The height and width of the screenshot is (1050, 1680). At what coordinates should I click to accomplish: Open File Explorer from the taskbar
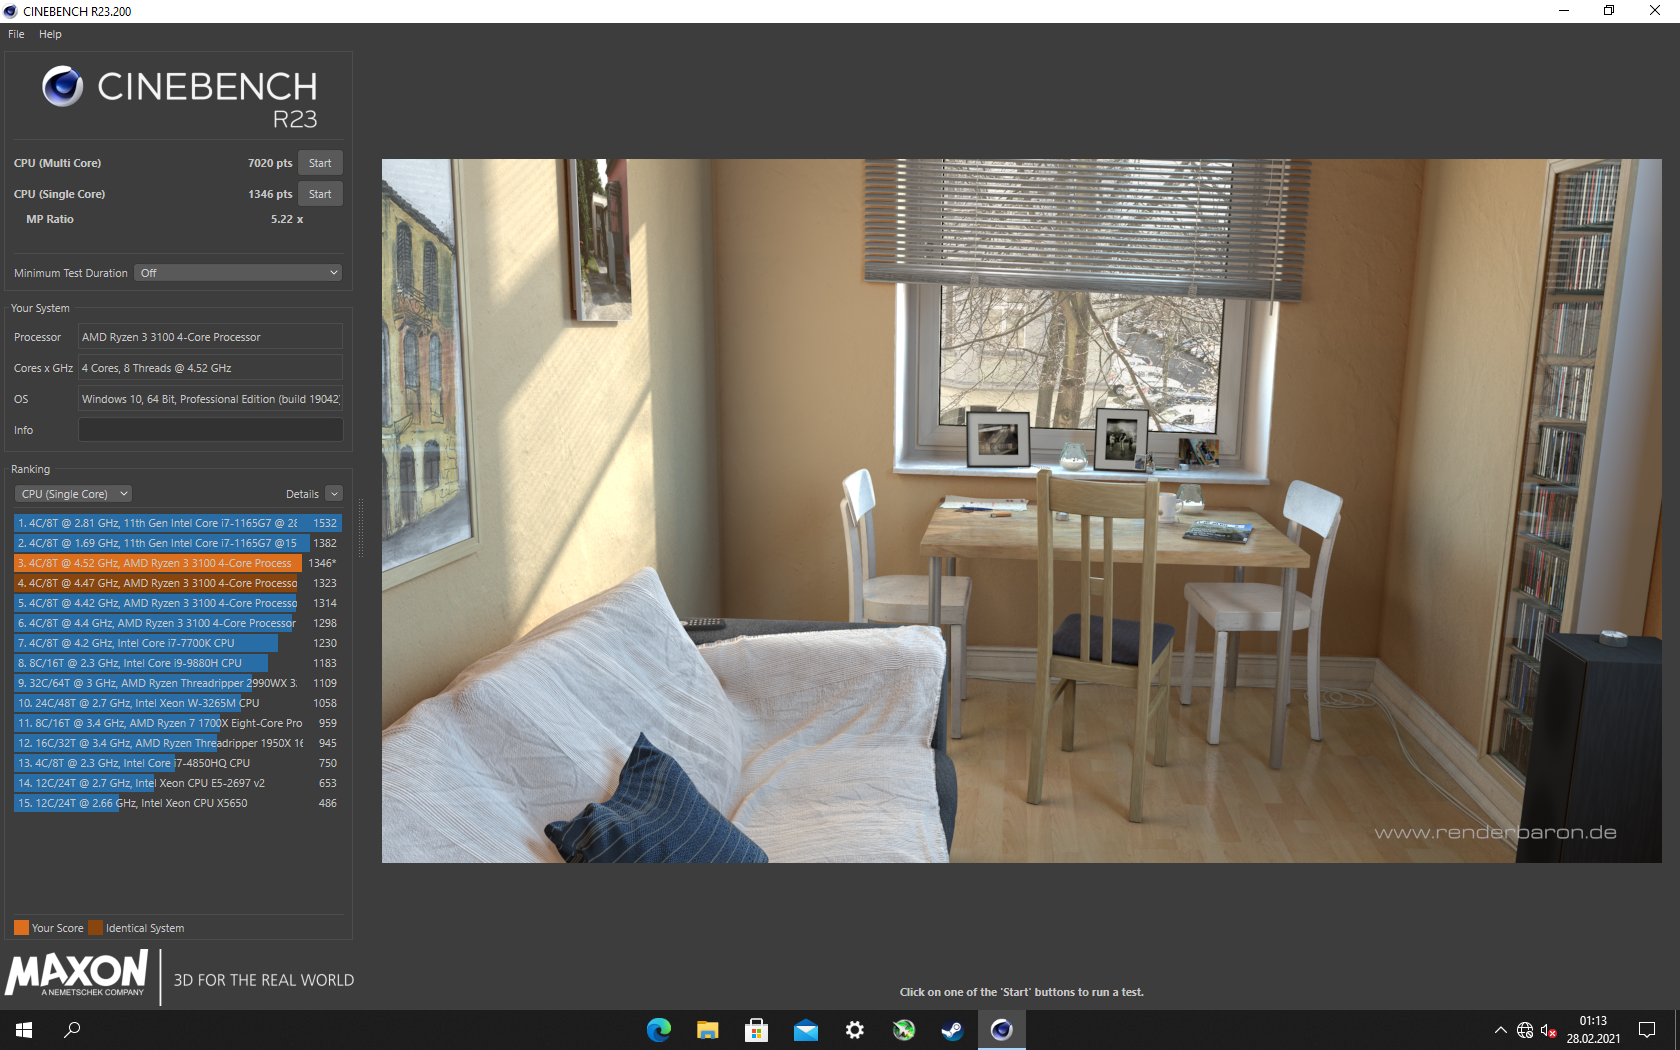tap(708, 1030)
